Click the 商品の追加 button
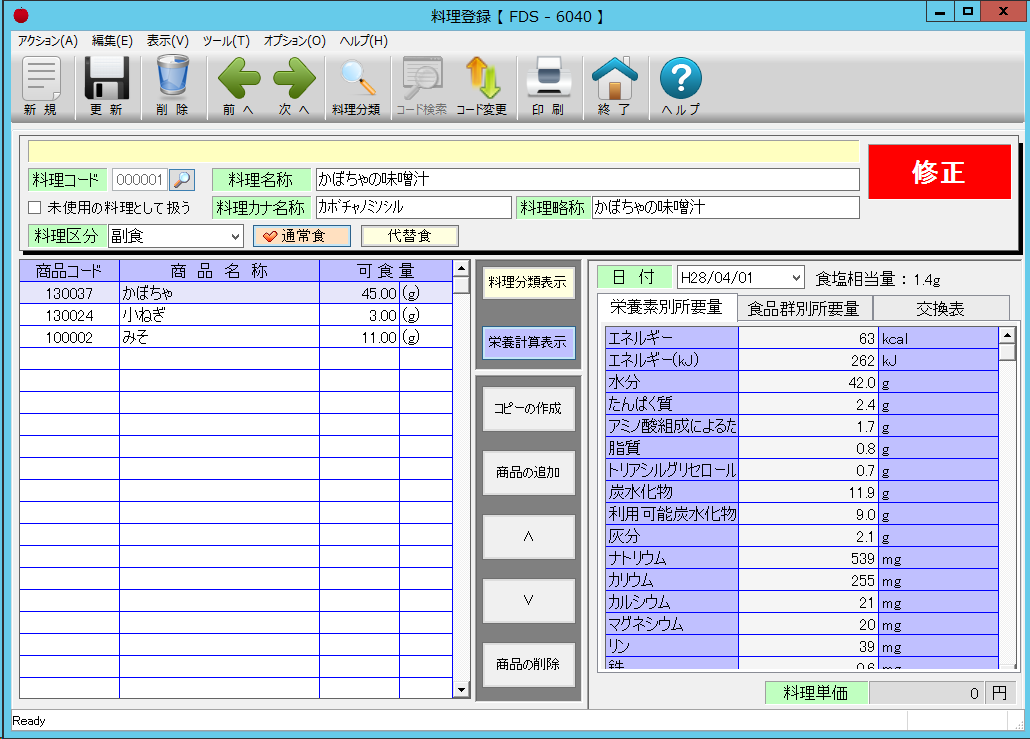 [x=528, y=472]
